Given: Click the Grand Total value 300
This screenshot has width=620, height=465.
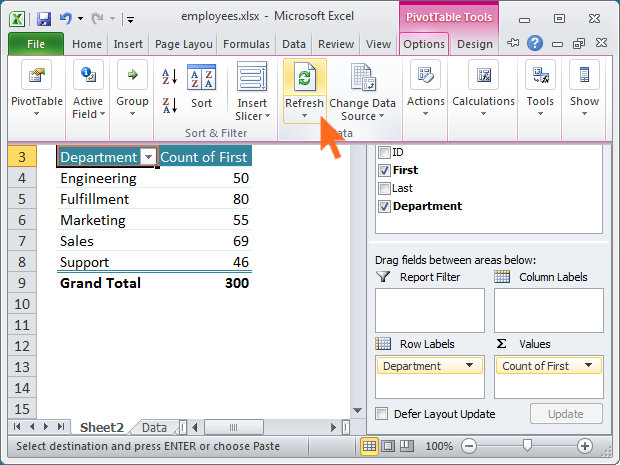Looking at the screenshot, I should (237, 283).
